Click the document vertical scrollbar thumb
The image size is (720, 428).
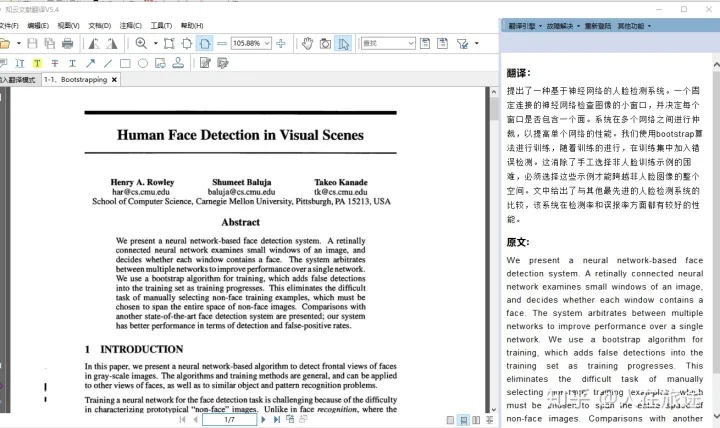(x=494, y=108)
